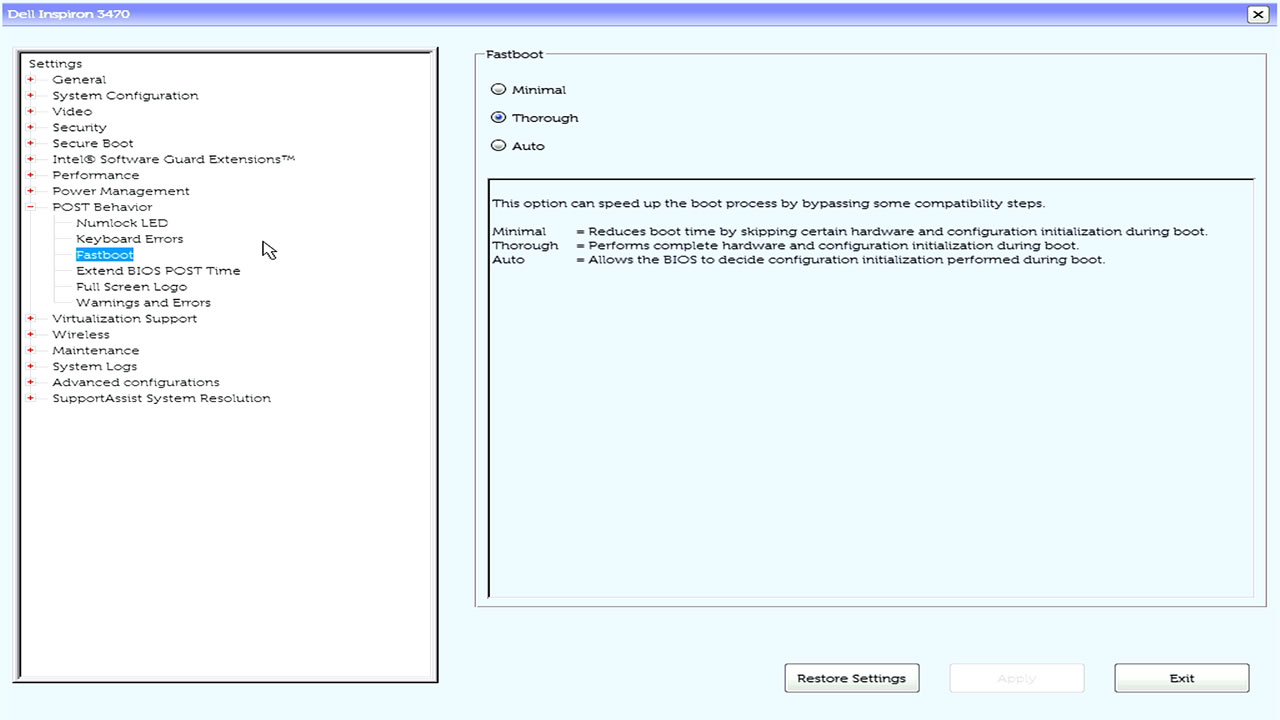The image size is (1280, 720).
Task: Expand the System Configuration plus icon
Action: pyautogui.click(x=31, y=96)
